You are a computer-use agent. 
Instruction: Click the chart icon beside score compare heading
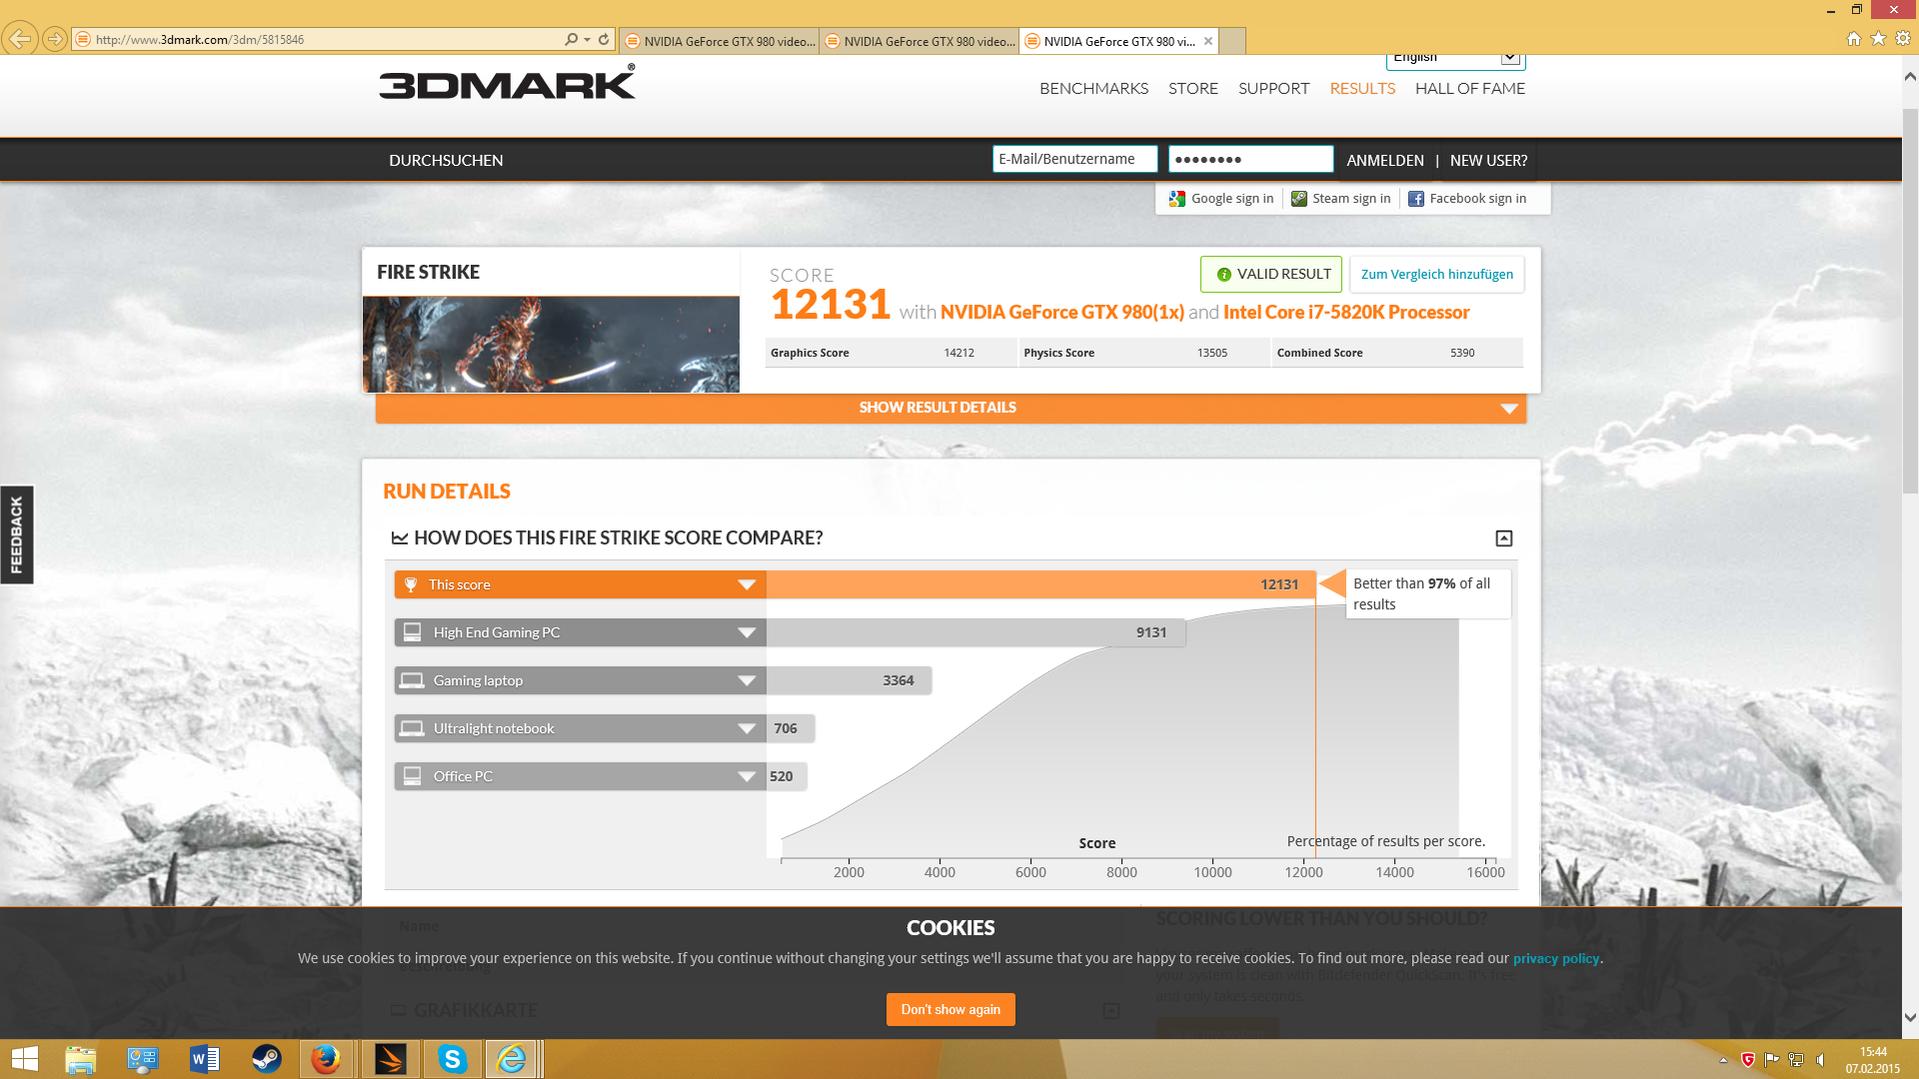pyautogui.click(x=400, y=538)
